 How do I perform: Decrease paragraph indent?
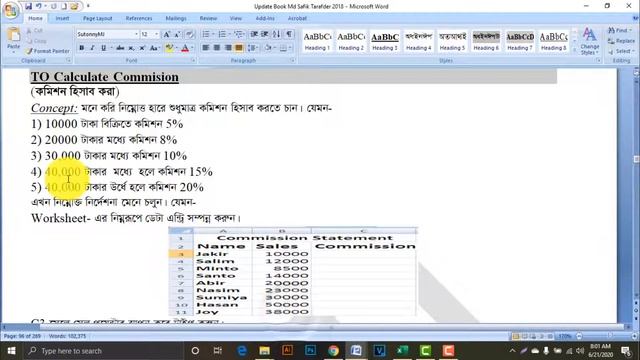point(254,34)
